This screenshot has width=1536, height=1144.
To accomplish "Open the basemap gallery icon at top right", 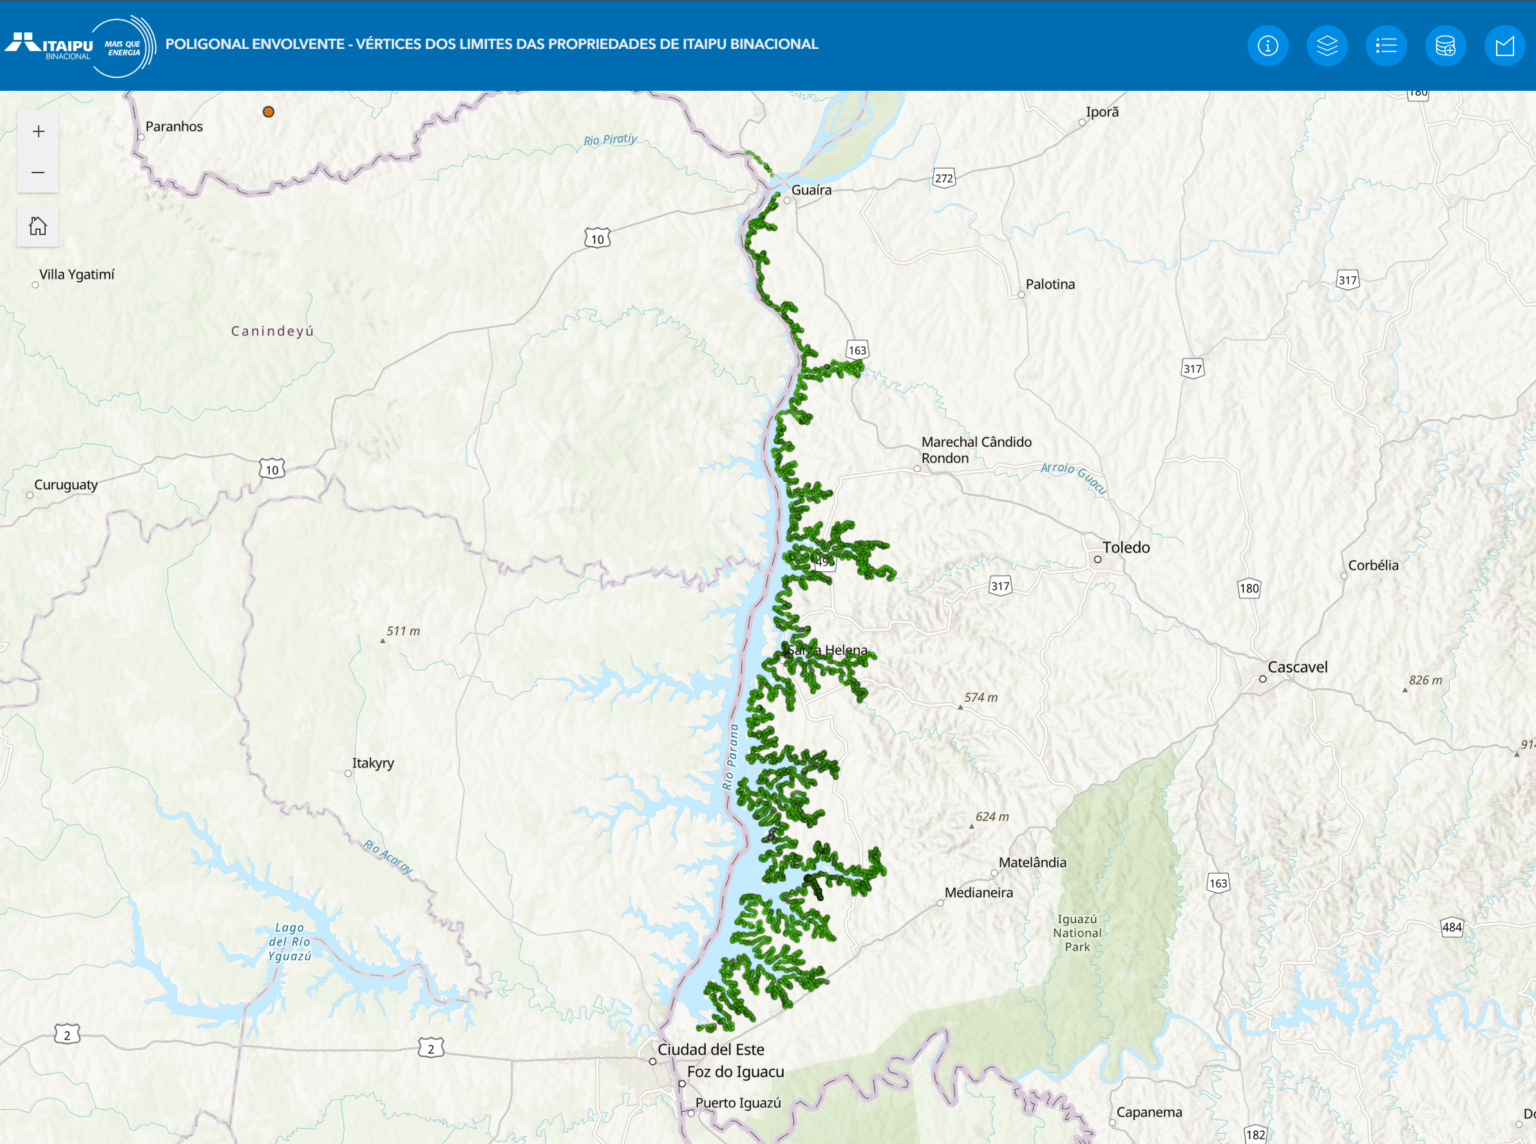I will [1504, 45].
